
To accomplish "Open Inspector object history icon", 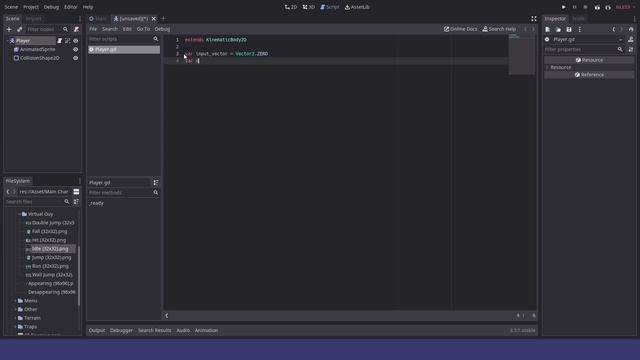I will click(631, 29).
